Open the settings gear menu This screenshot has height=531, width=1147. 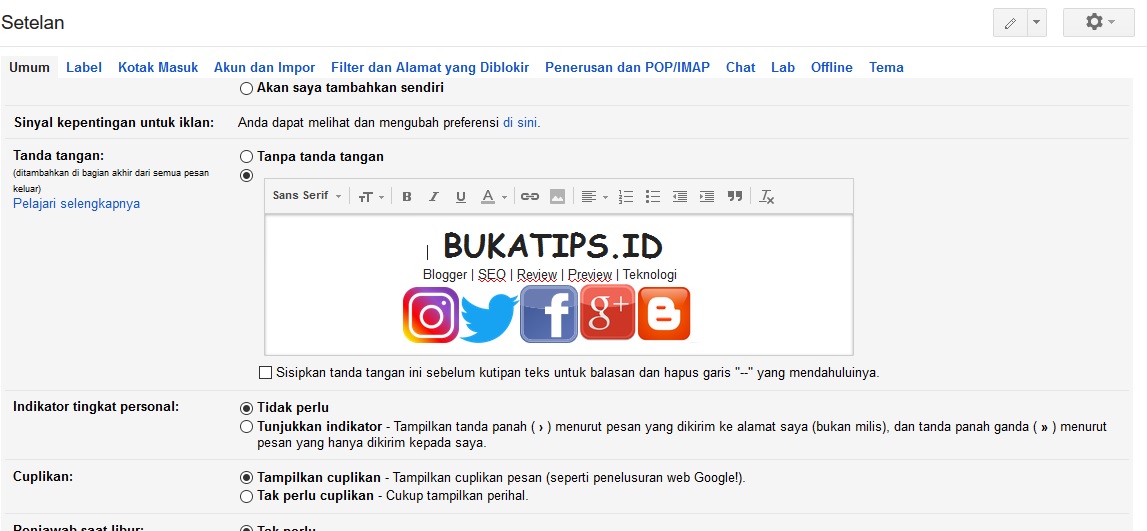(x=1099, y=23)
